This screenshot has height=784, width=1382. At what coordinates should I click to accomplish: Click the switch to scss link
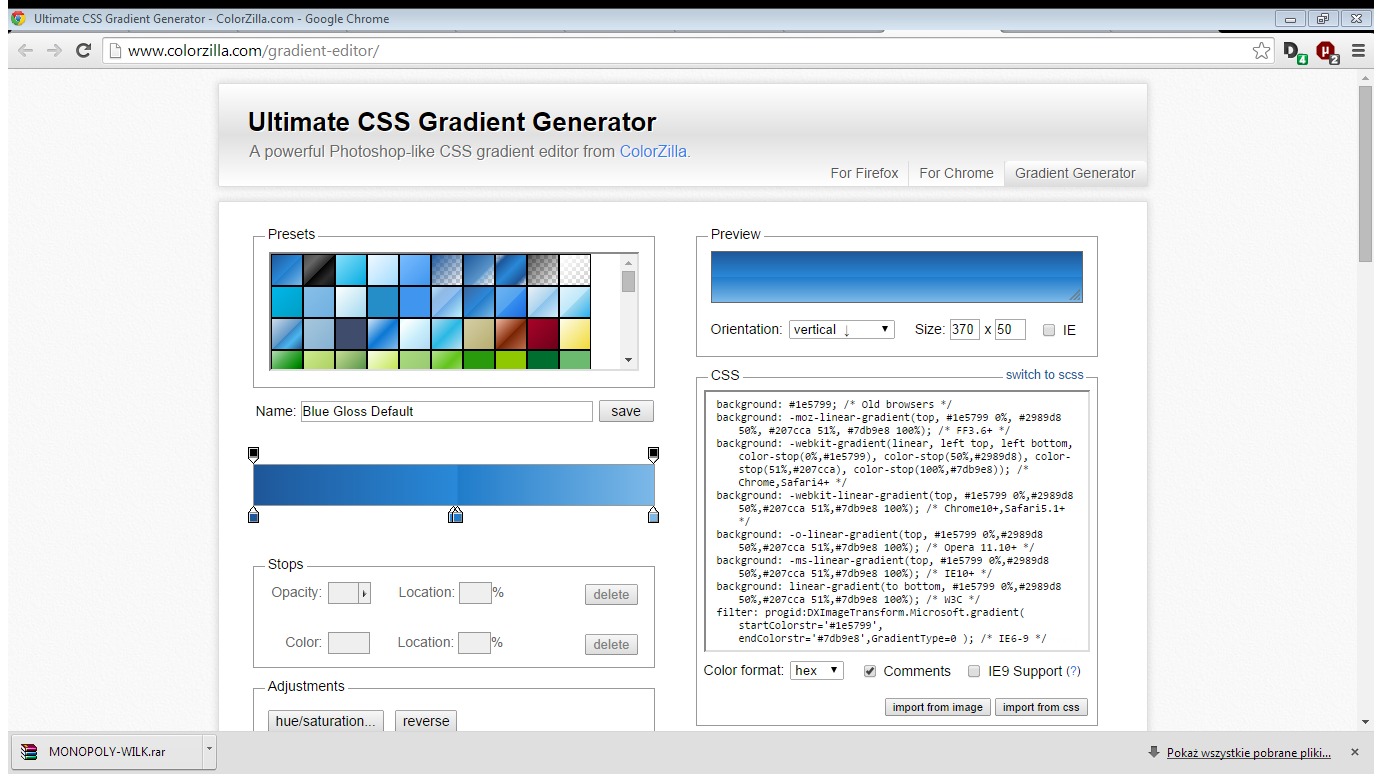pyautogui.click(x=1044, y=375)
